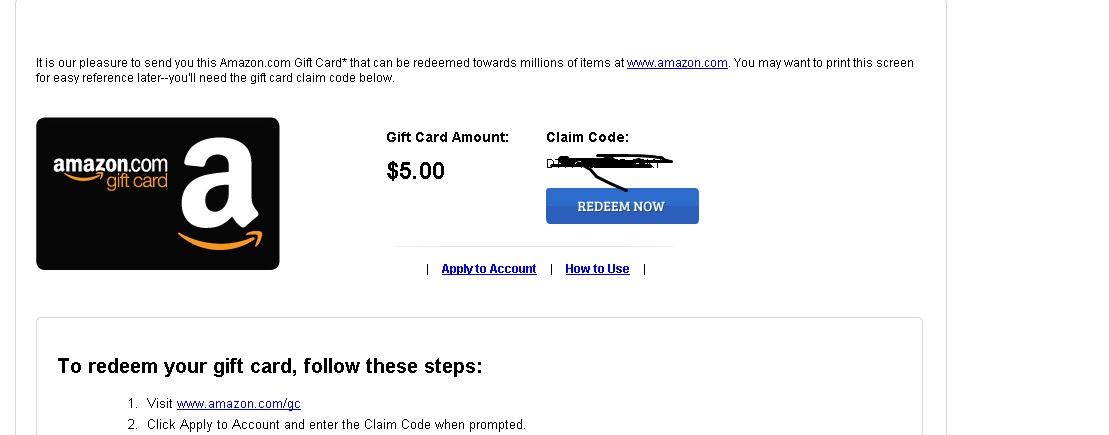Visit the www.amazon.com/gc link in step 1
The image size is (1109, 435).
coord(238,404)
